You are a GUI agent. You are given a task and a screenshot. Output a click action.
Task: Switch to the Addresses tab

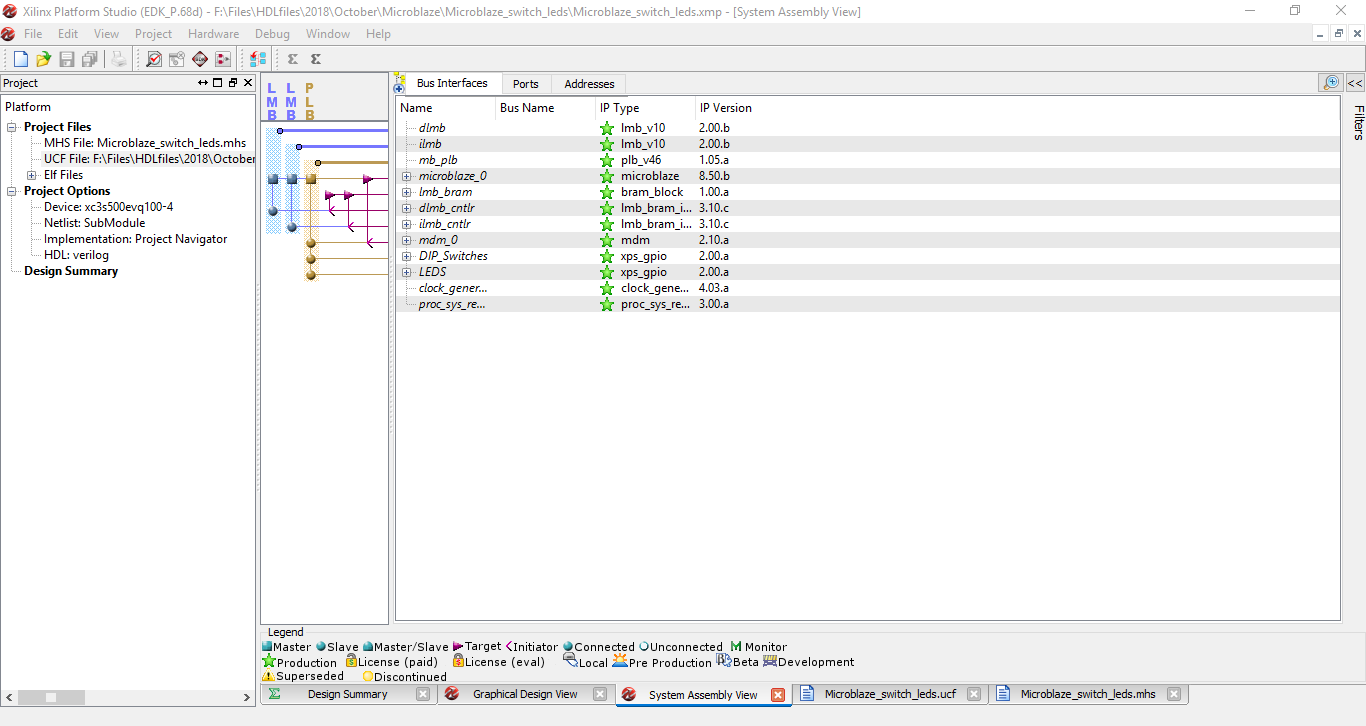click(x=589, y=84)
